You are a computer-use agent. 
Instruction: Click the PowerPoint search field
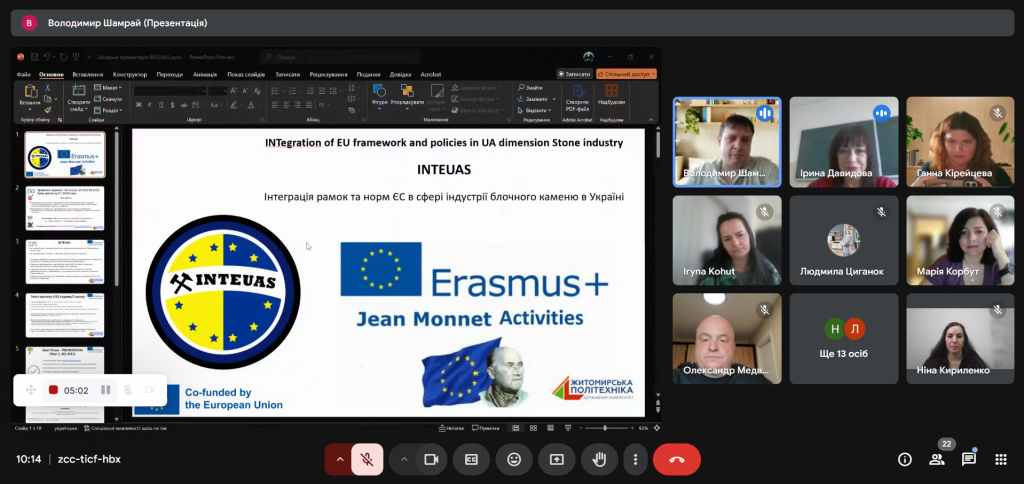(x=340, y=57)
